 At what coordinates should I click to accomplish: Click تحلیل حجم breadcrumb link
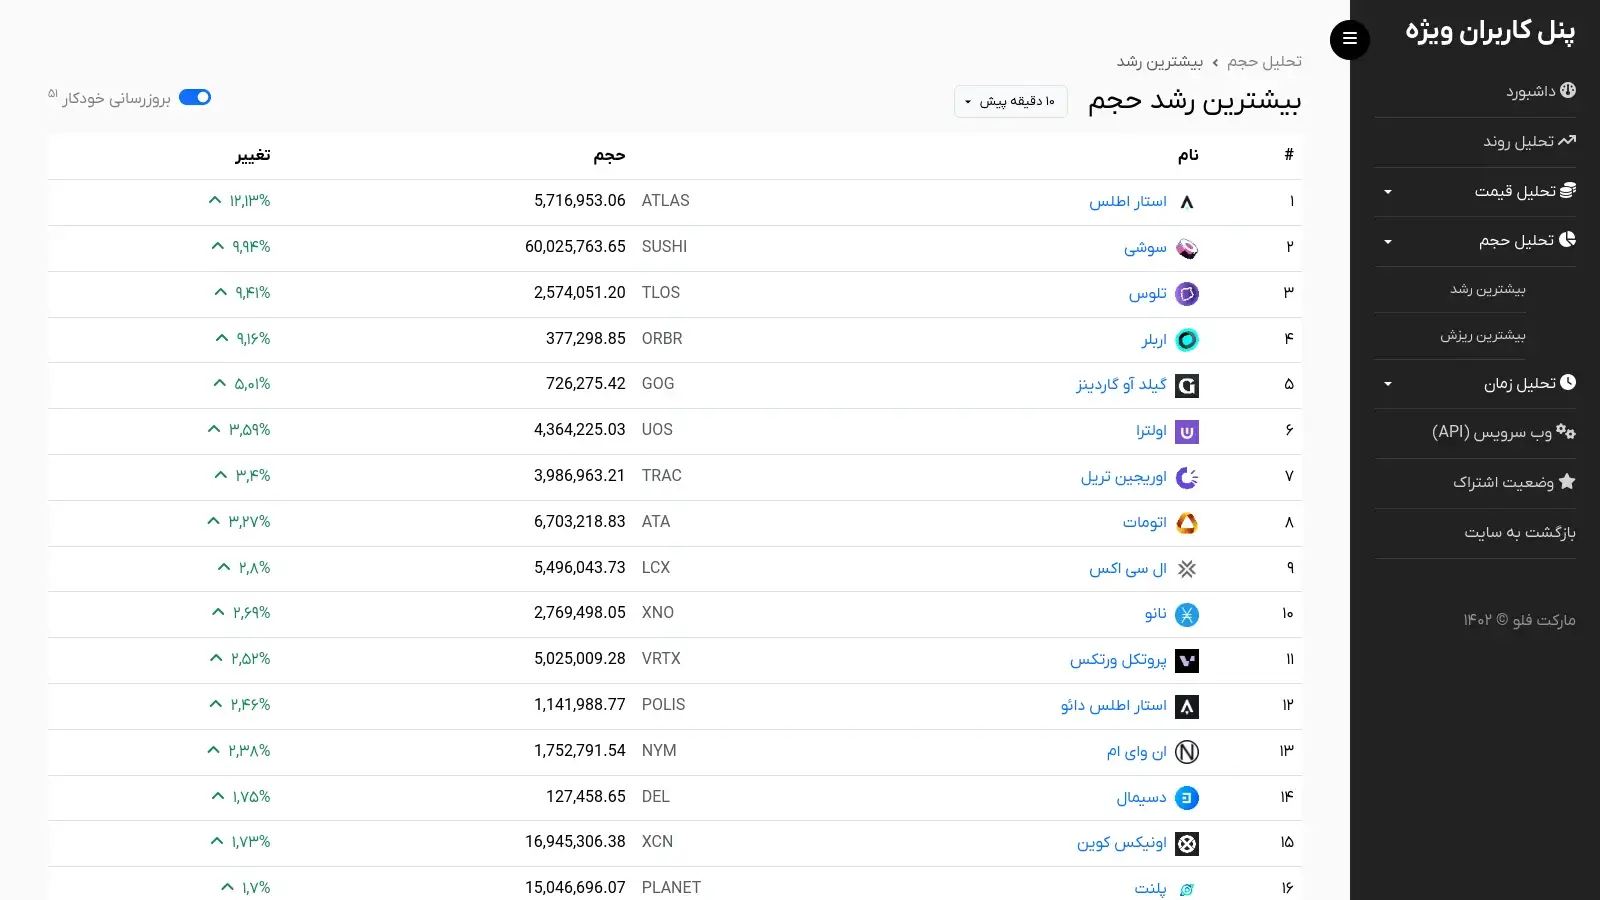pos(1264,62)
